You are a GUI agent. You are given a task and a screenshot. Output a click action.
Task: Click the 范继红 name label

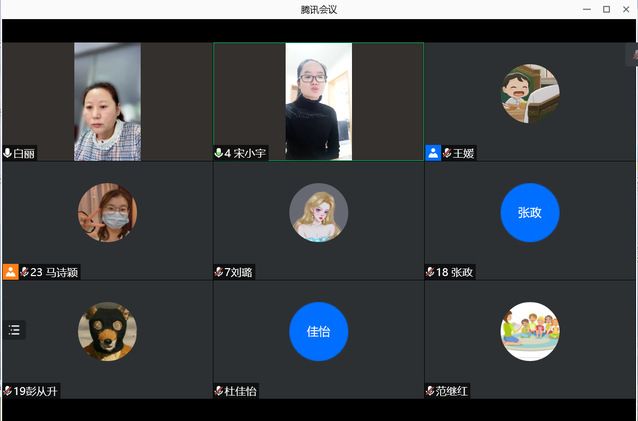coord(453,391)
